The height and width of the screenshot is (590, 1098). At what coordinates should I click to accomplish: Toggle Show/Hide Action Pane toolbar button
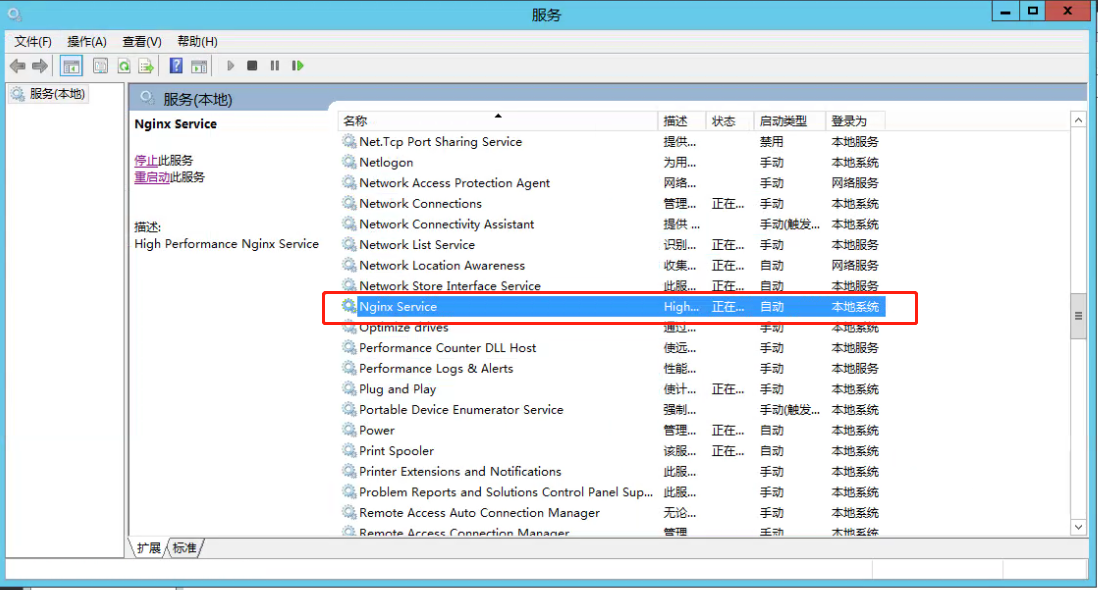[199, 66]
